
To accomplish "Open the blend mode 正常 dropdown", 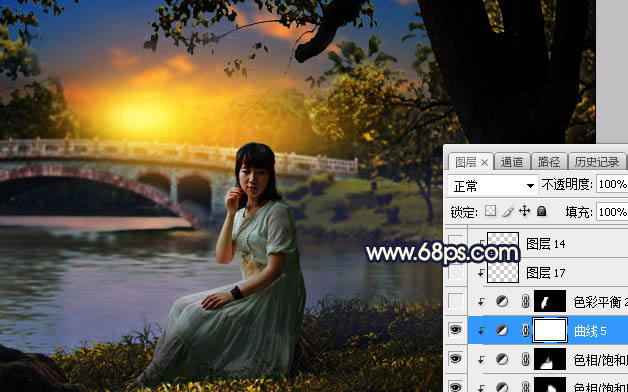I will tap(492, 185).
